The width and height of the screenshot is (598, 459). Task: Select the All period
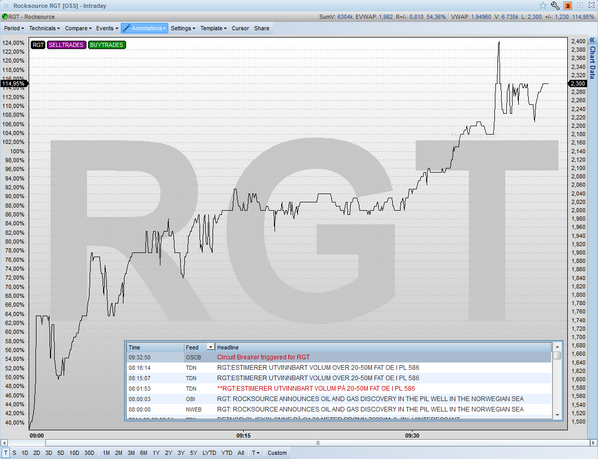pos(240,453)
